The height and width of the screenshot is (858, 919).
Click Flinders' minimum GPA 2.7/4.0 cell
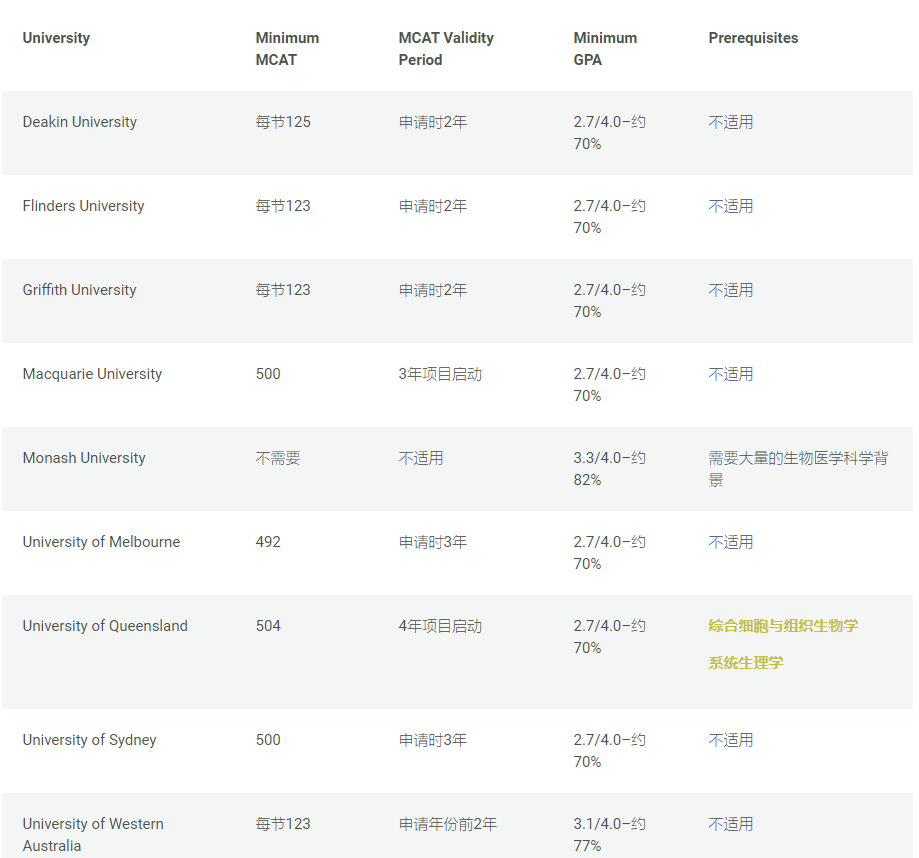tap(610, 216)
